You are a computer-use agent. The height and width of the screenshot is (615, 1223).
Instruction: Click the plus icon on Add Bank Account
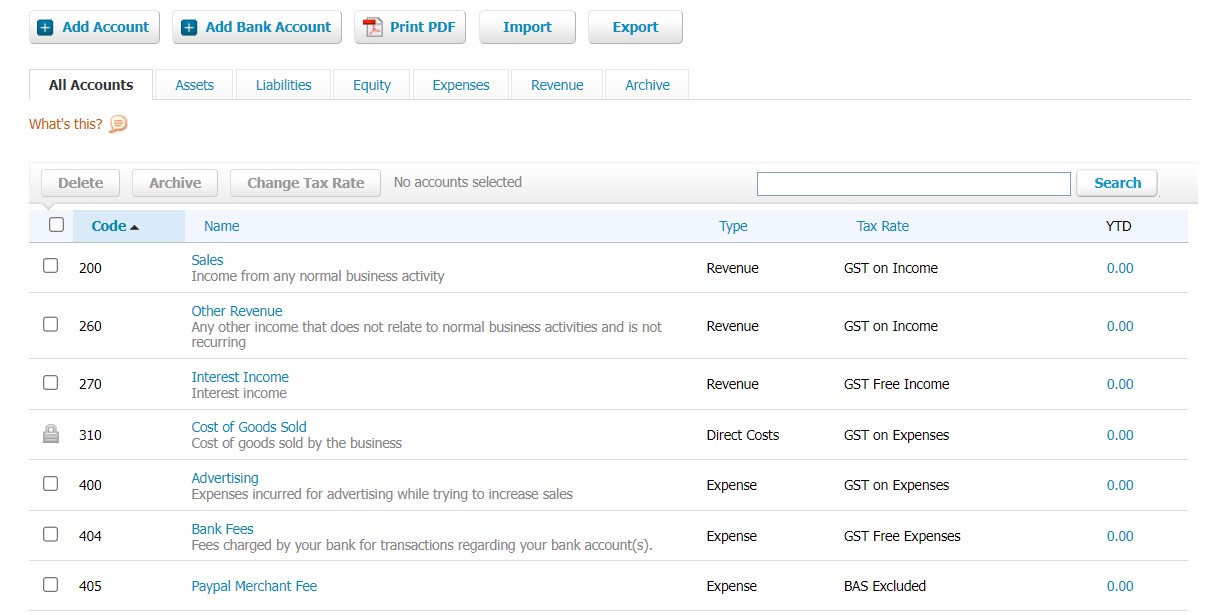(188, 28)
